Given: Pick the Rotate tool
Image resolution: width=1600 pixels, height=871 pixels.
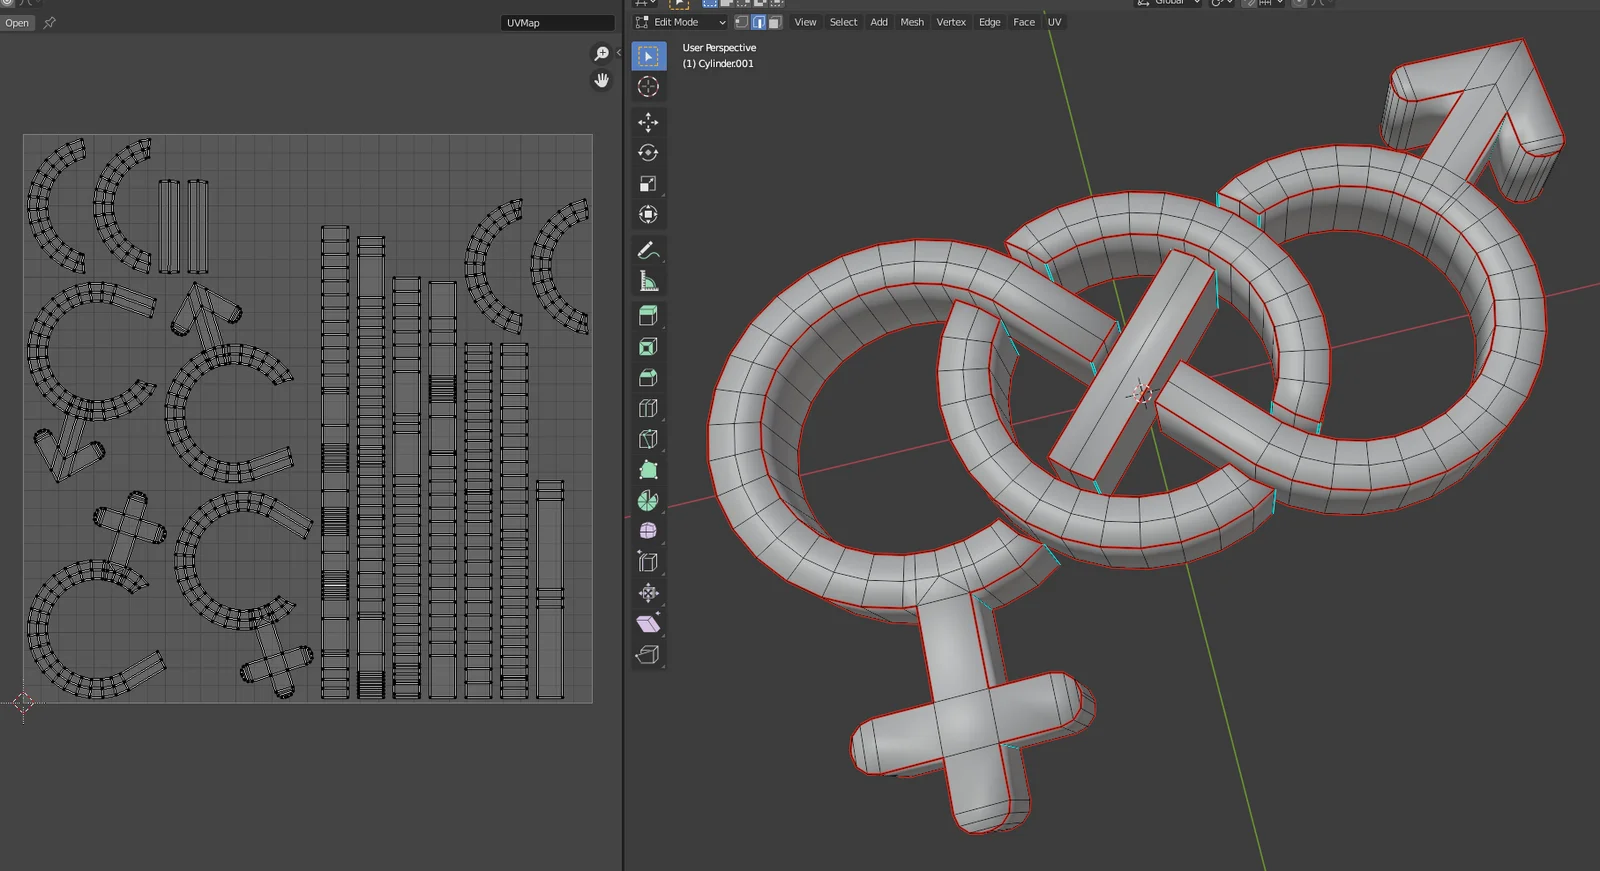Looking at the screenshot, I should click(x=648, y=153).
